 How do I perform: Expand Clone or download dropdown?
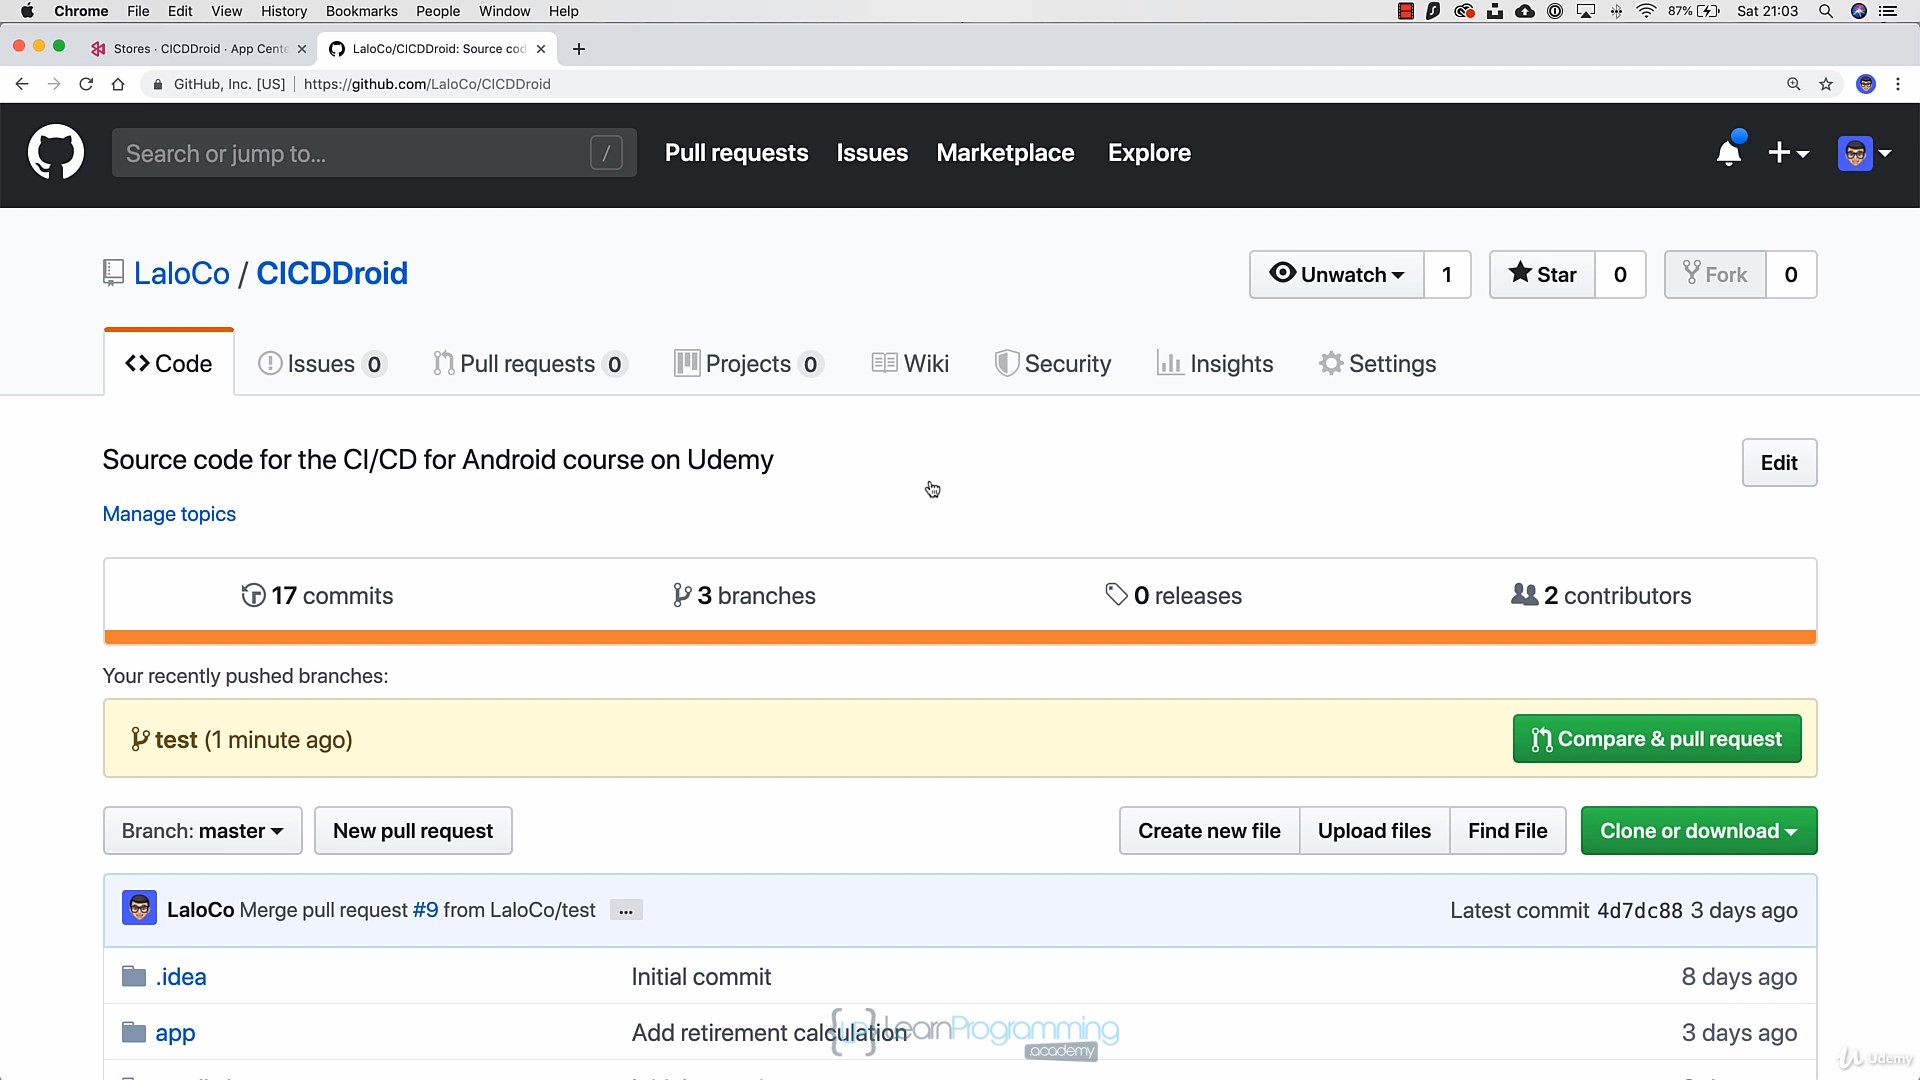point(1698,831)
